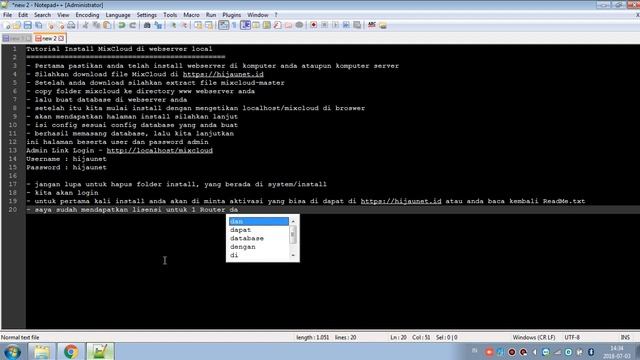Click the Open file toolbar icon
The height and width of the screenshot is (360, 640).
17,25
